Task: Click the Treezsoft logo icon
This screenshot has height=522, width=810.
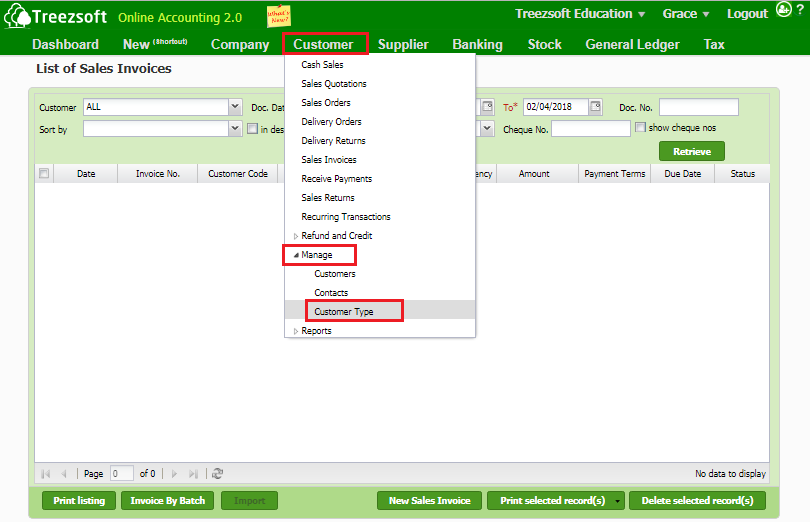Action: click(17, 18)
